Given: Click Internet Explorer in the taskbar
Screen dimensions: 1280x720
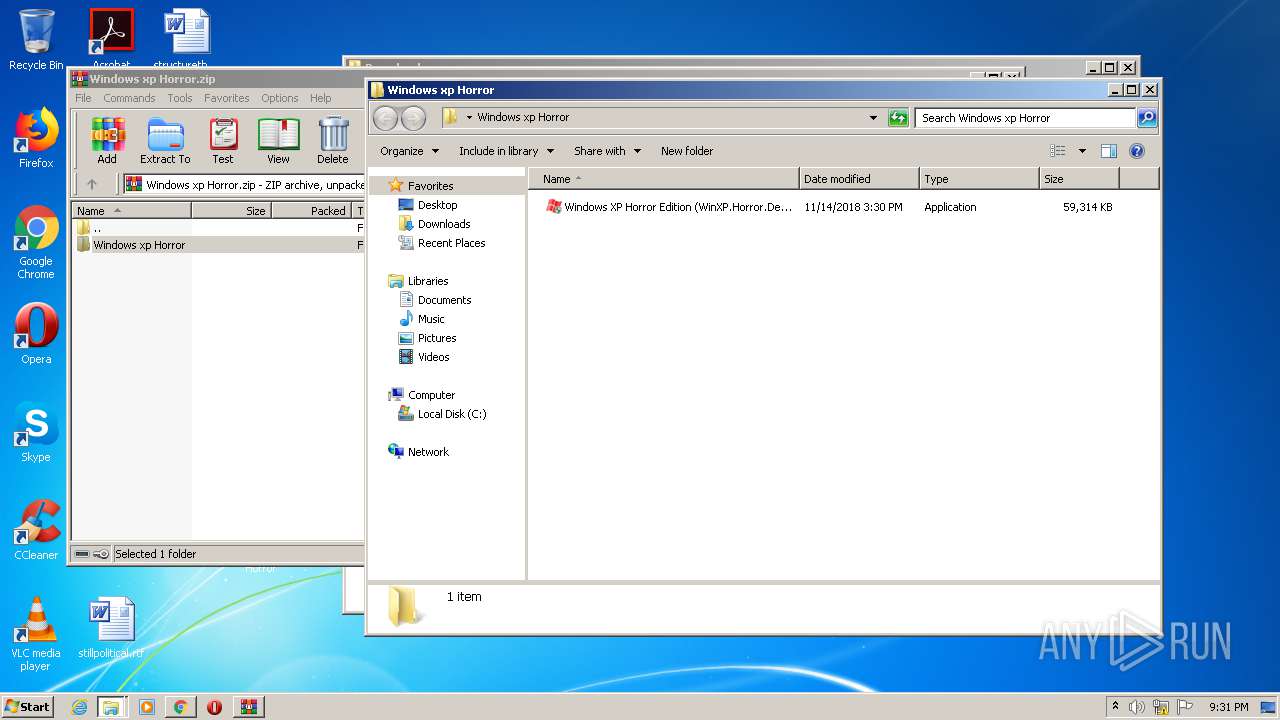Looking at the screenshot, I should click(x=79, y=707).
